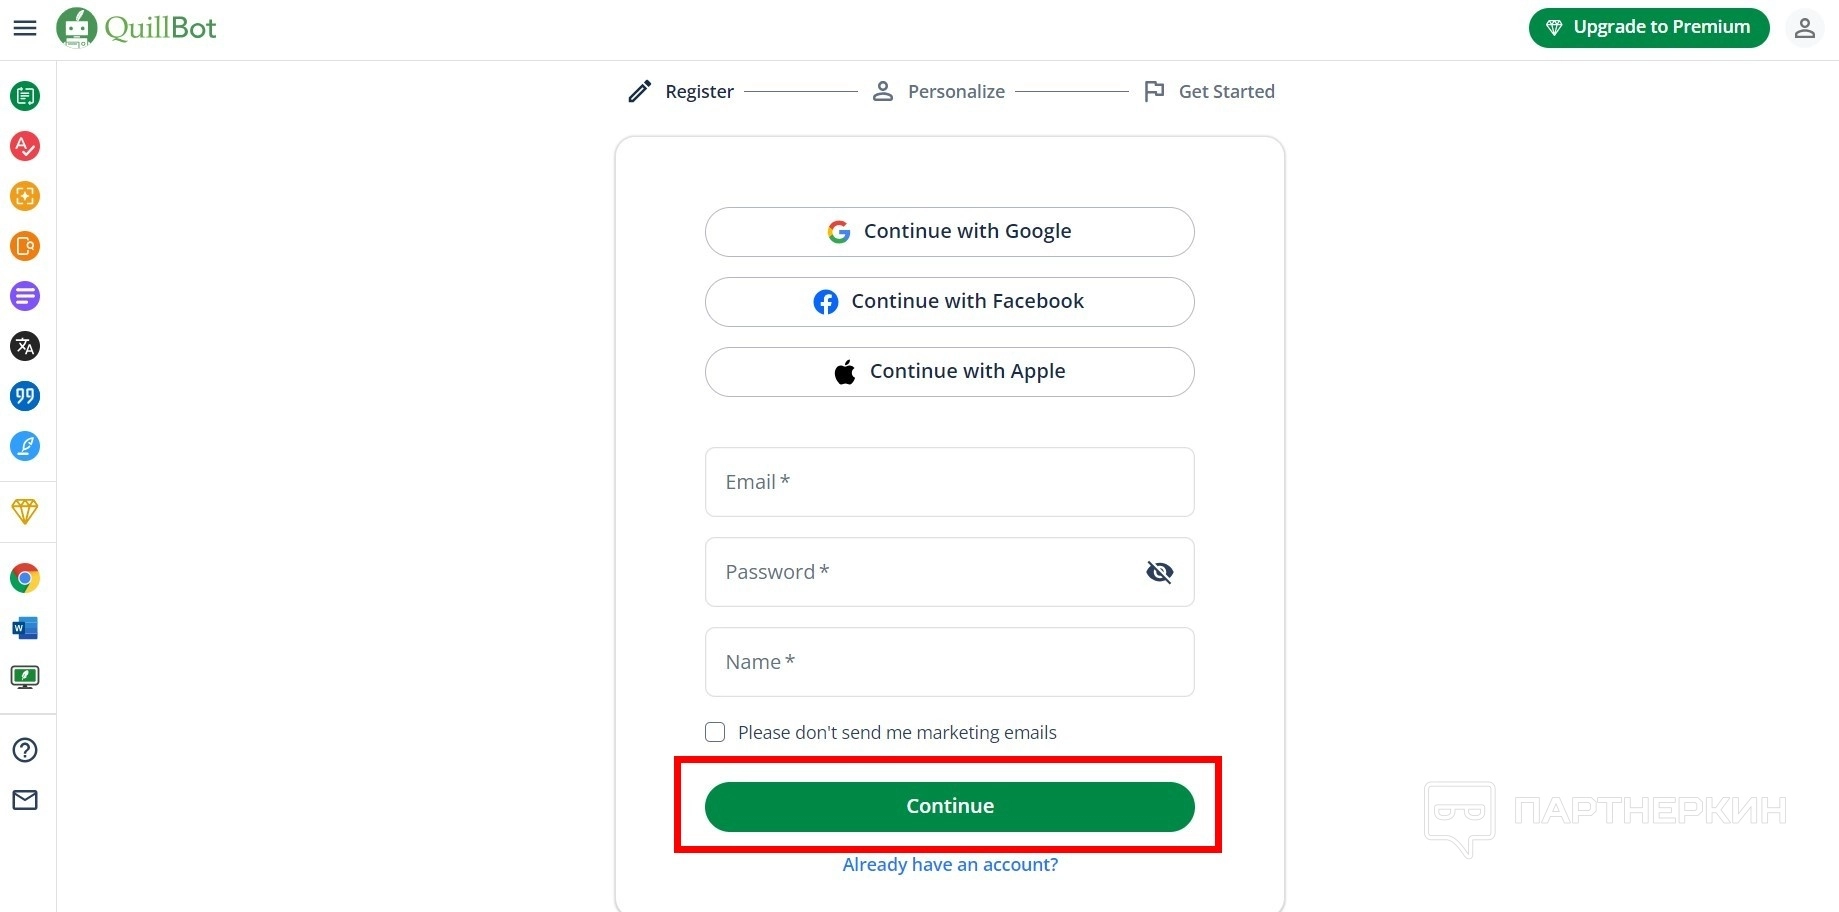Toggle password visibility eye icon
This screenshot has width=1839, height=912.
(x=1159, y=572)
